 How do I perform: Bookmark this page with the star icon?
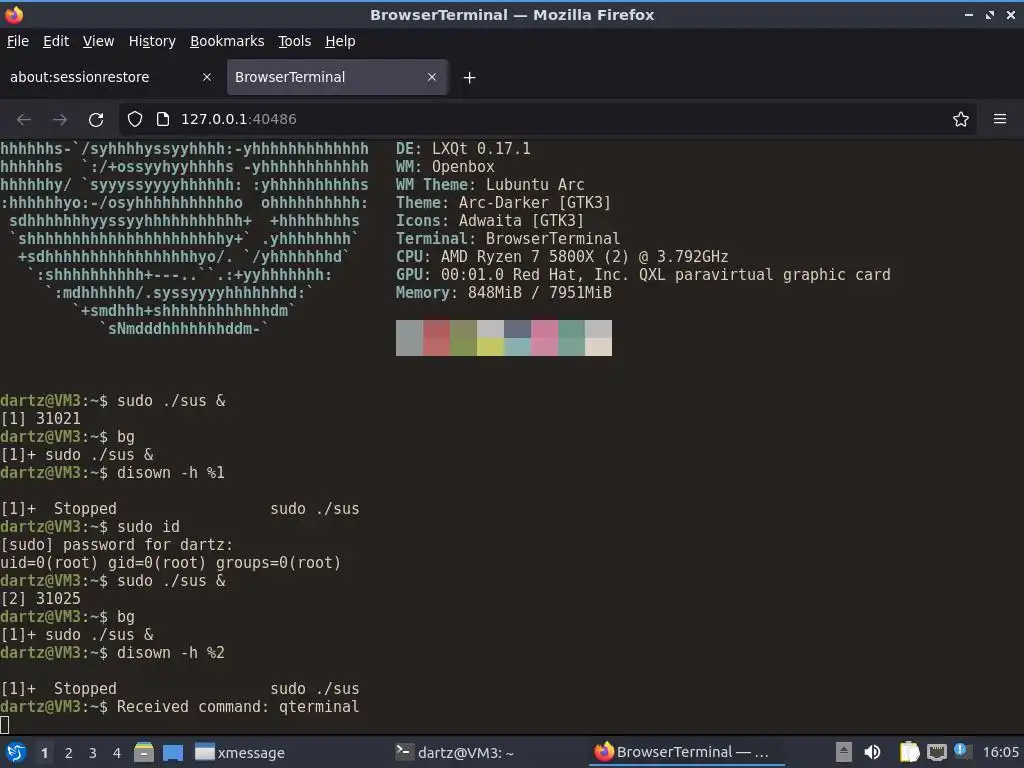[x=961, y=119]
